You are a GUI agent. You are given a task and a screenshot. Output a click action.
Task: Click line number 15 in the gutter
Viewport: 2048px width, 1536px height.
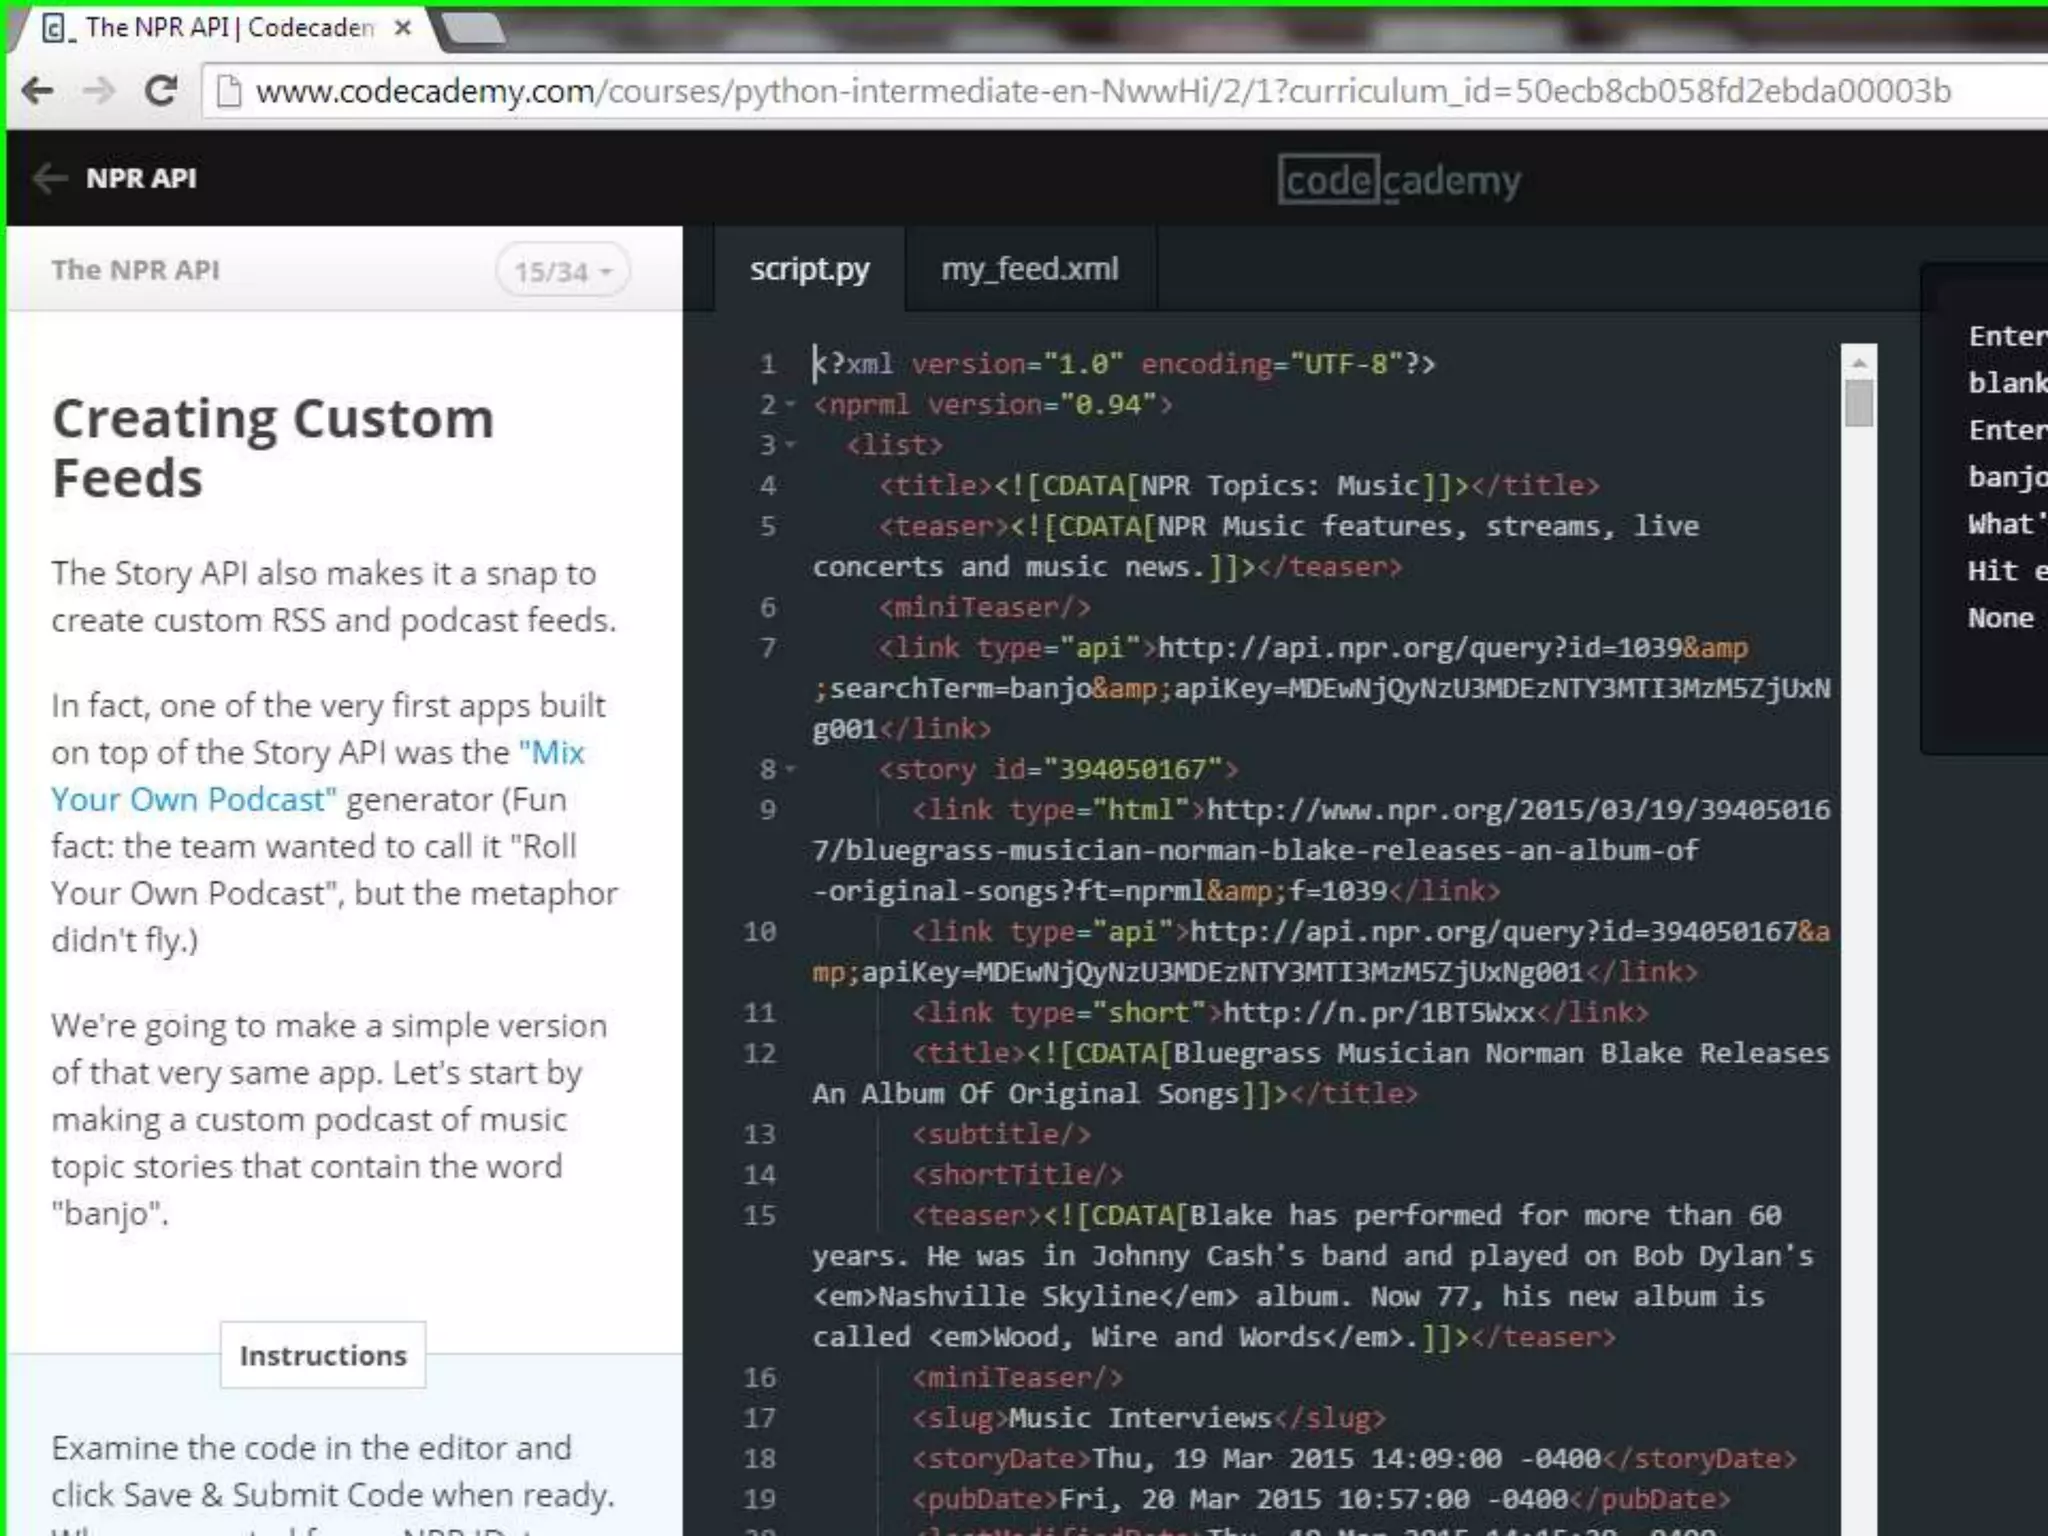pyautogui.click(x=759, y=1215)
